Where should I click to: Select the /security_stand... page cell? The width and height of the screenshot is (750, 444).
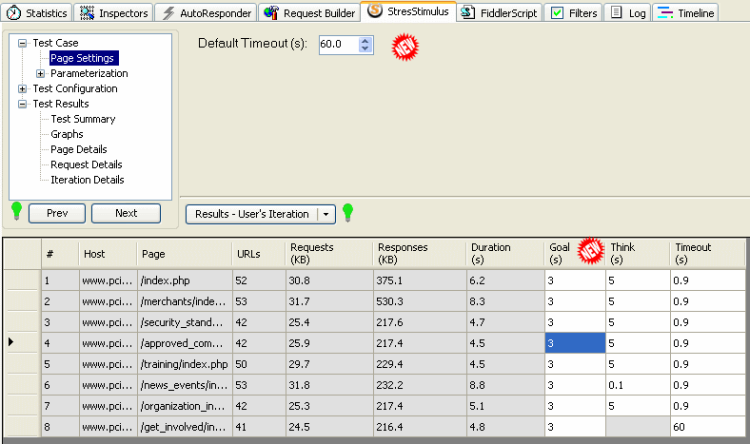click(x=185, y=322)
